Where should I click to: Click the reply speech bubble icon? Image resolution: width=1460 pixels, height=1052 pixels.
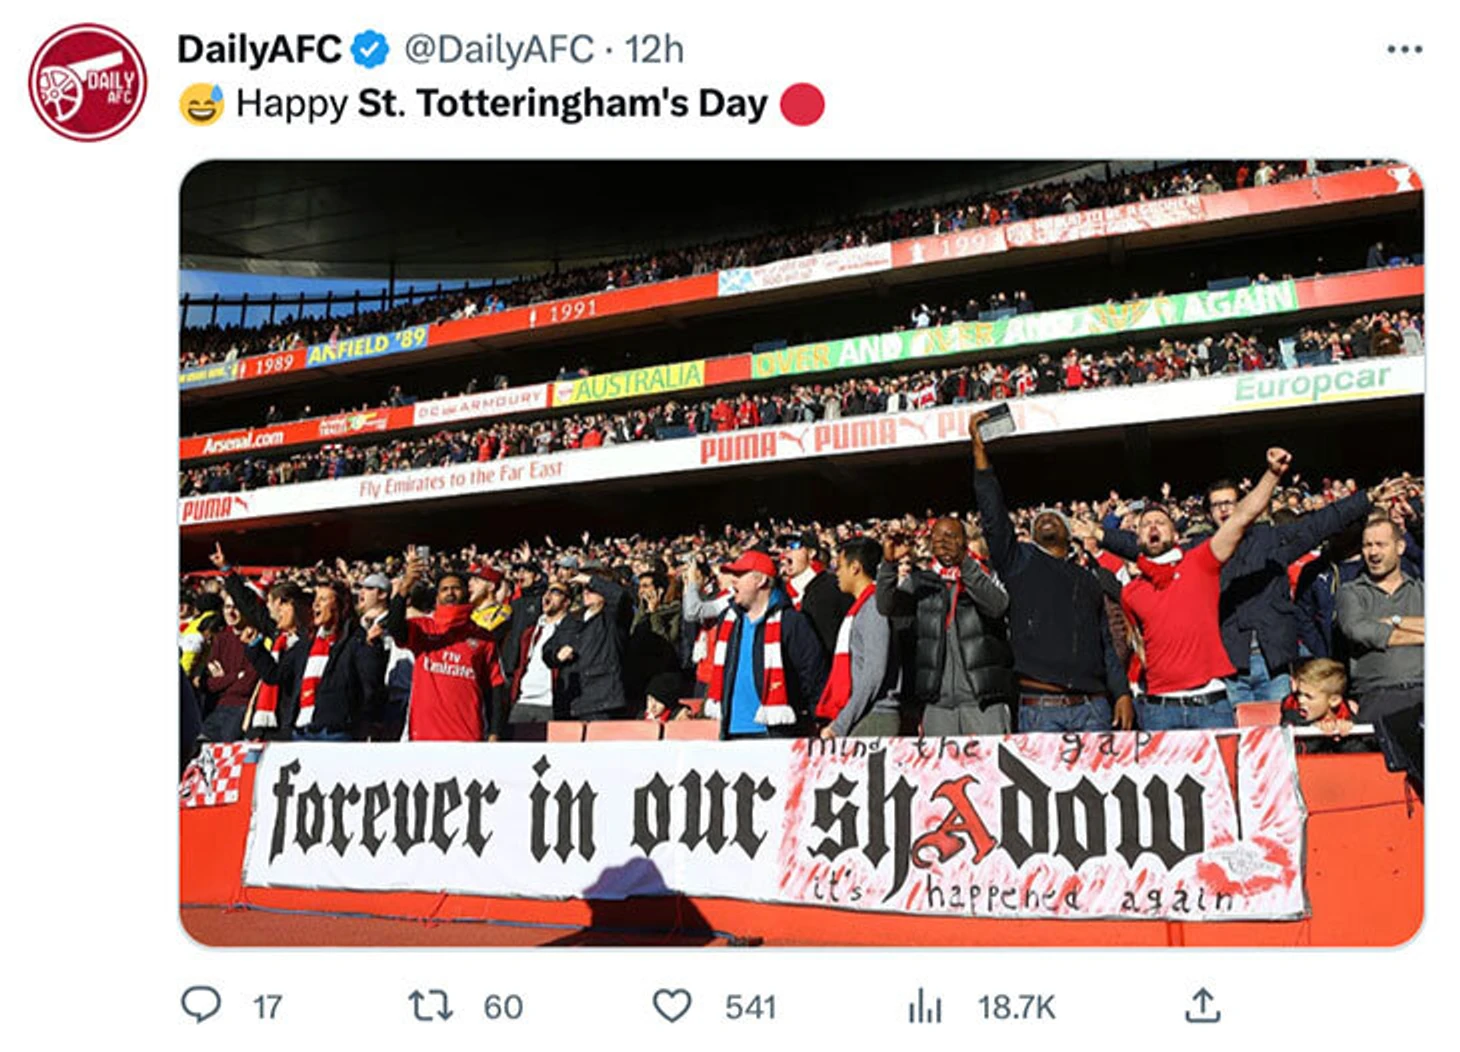(201, 1005)
